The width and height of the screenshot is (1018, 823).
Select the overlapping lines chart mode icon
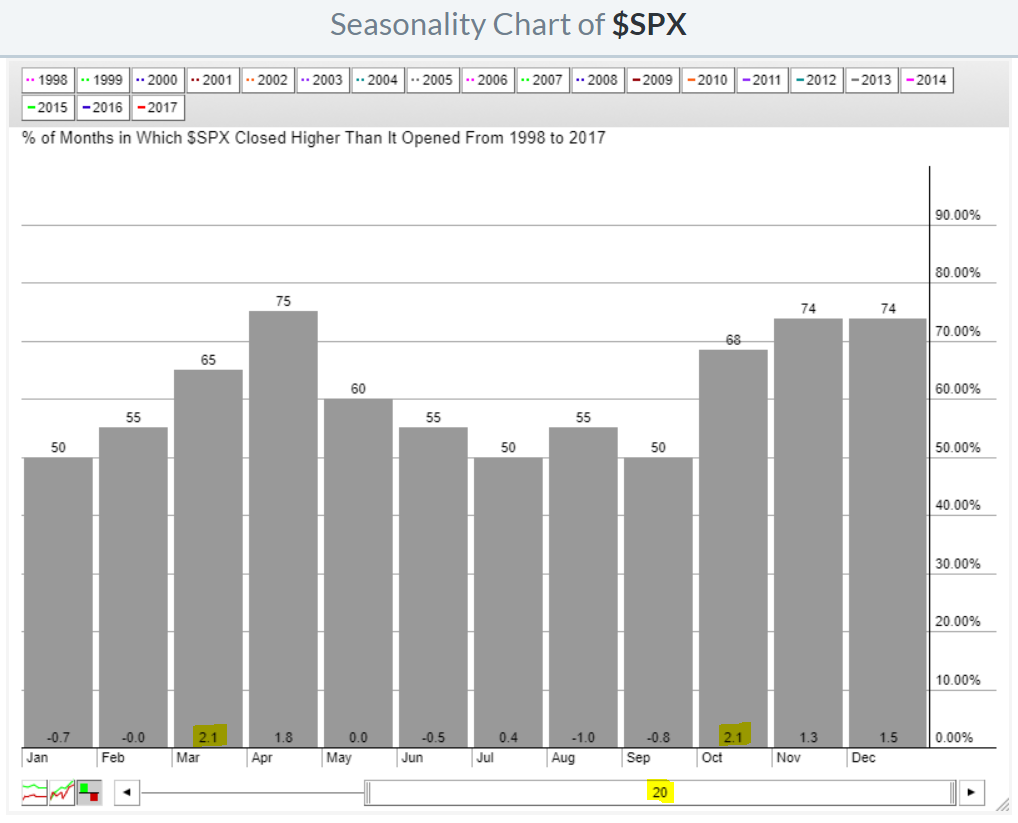point(62,793)
